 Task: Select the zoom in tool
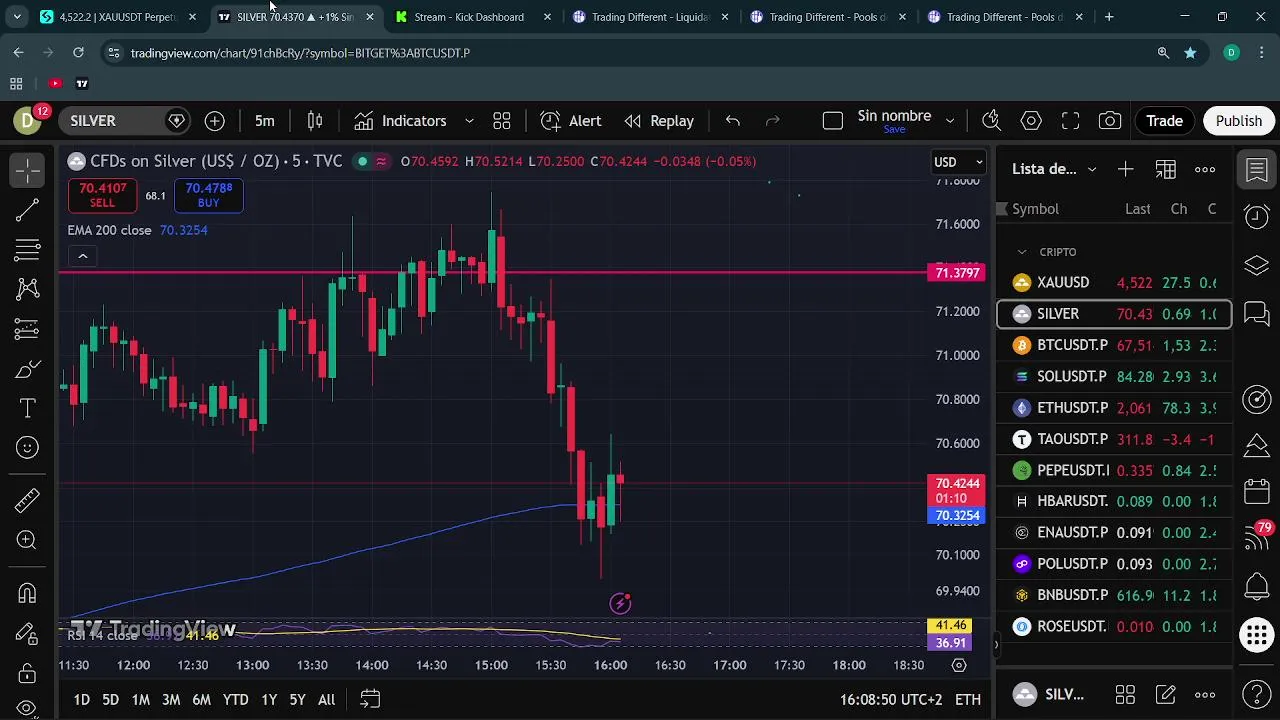(x=27, y=540)
